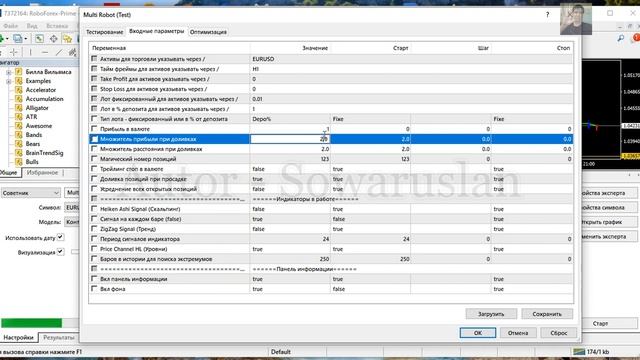
Task: Click the ATR indicator icon in Navigator
Action: 19,117
